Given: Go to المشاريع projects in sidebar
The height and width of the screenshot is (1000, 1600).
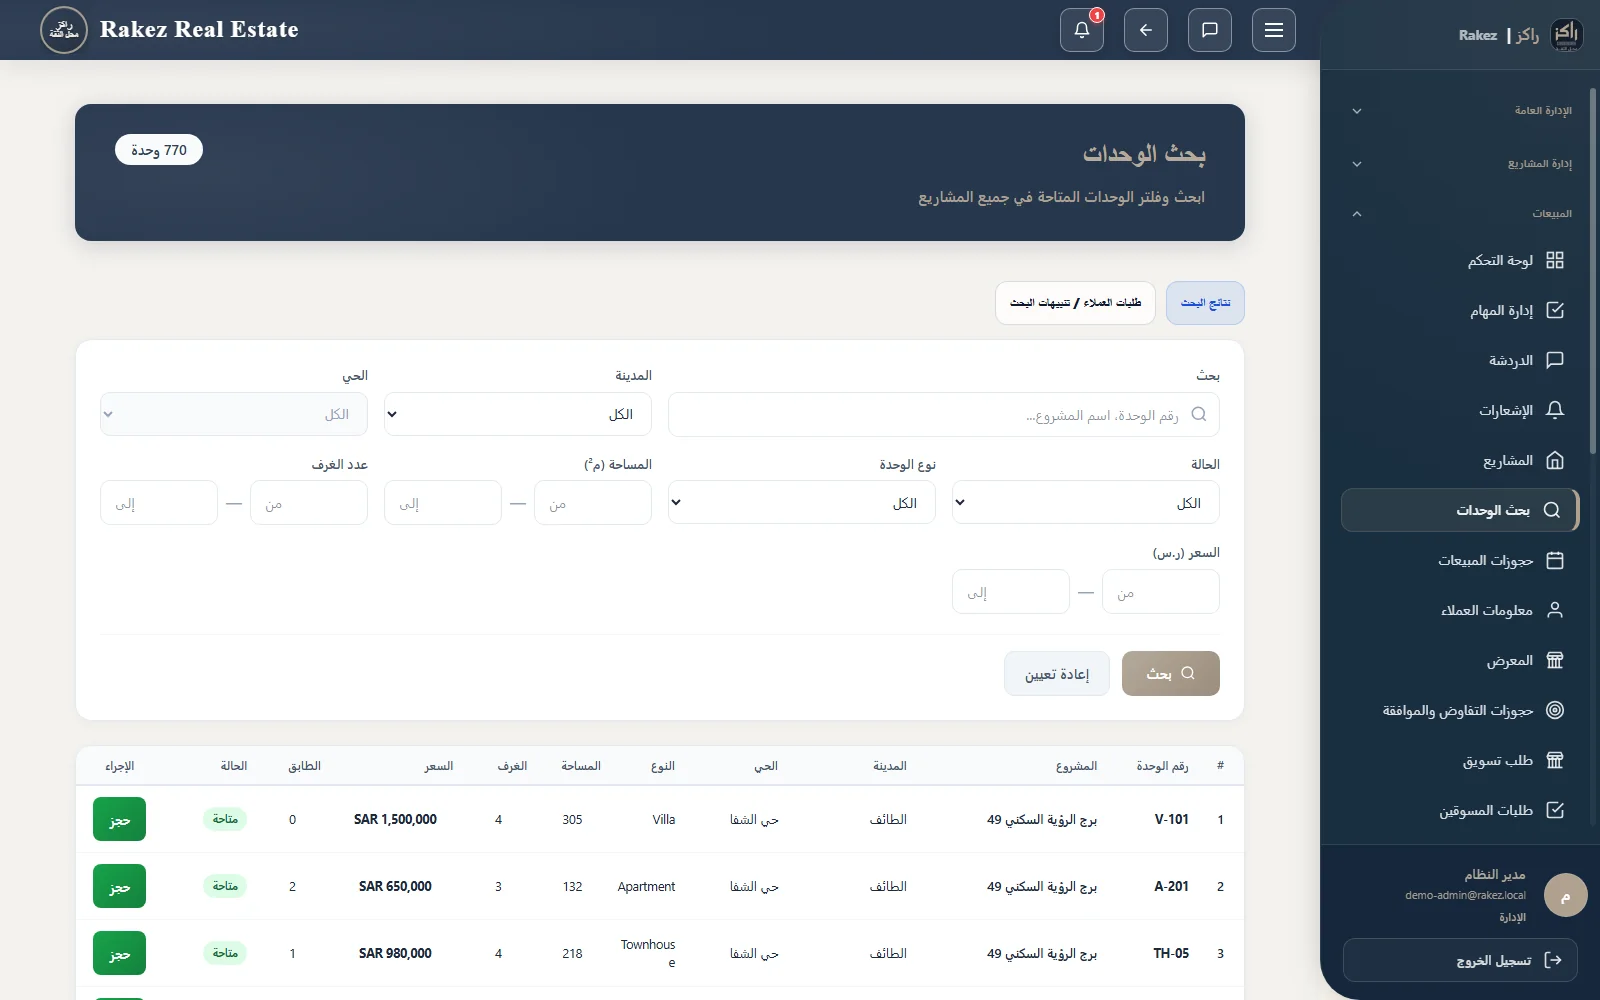Looking at the screenshot, I should click(x=1460, y=460).
